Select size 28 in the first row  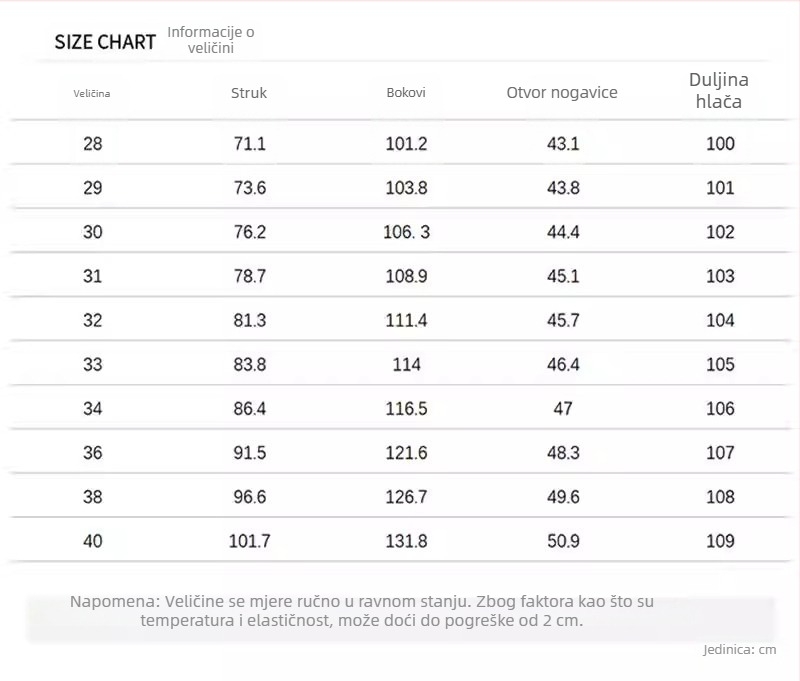coord(93,144)
